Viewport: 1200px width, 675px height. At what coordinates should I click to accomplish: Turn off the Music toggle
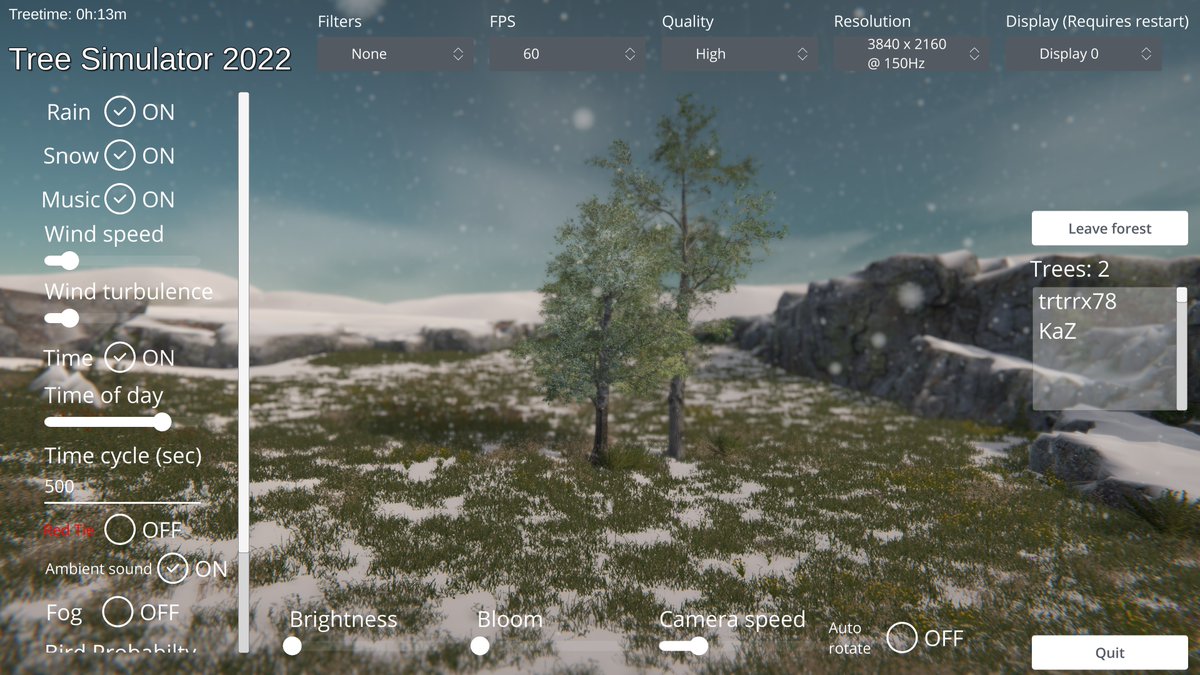tap(119, 199)
